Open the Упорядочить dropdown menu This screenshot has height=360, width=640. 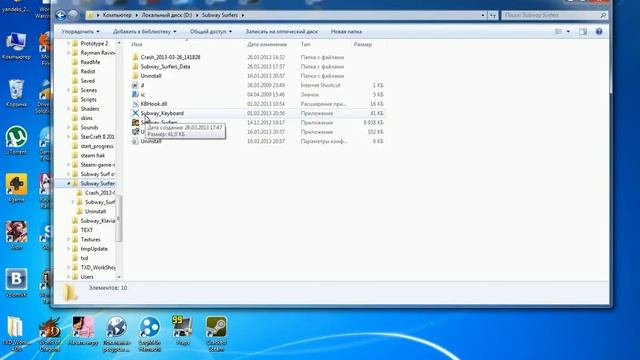tap(80, 31)
